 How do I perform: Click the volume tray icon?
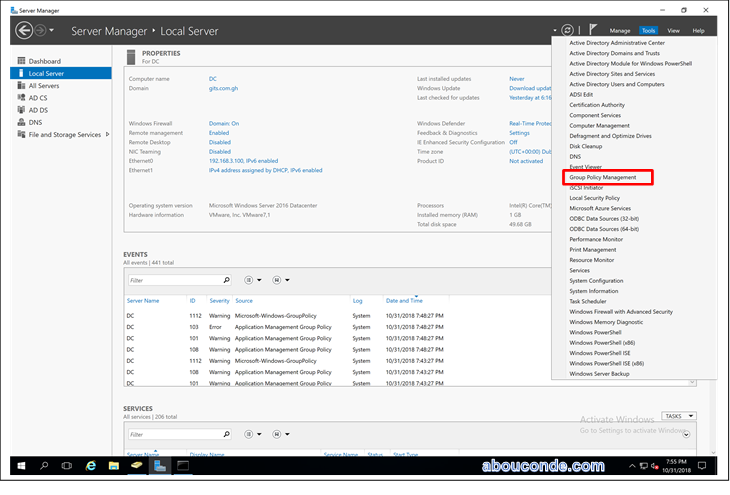[x=654, y=466]
